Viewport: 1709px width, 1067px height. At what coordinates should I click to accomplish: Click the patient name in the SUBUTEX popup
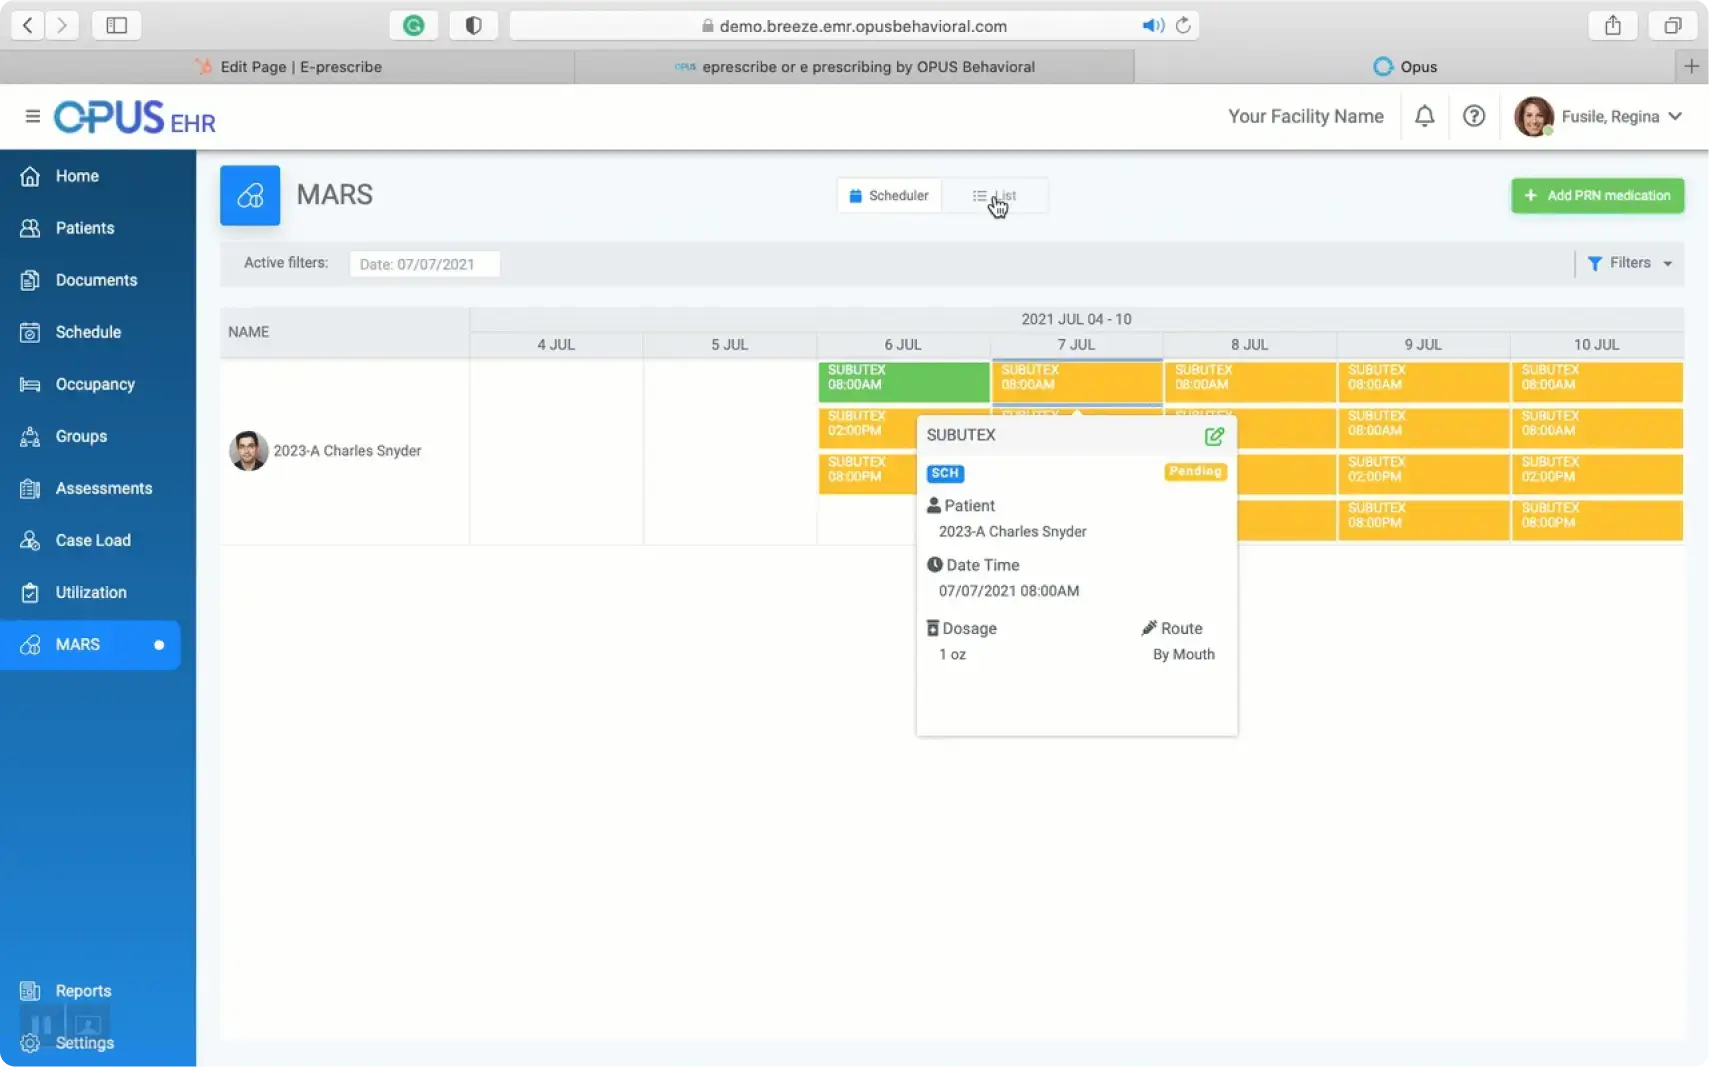tap(1012, 532)
